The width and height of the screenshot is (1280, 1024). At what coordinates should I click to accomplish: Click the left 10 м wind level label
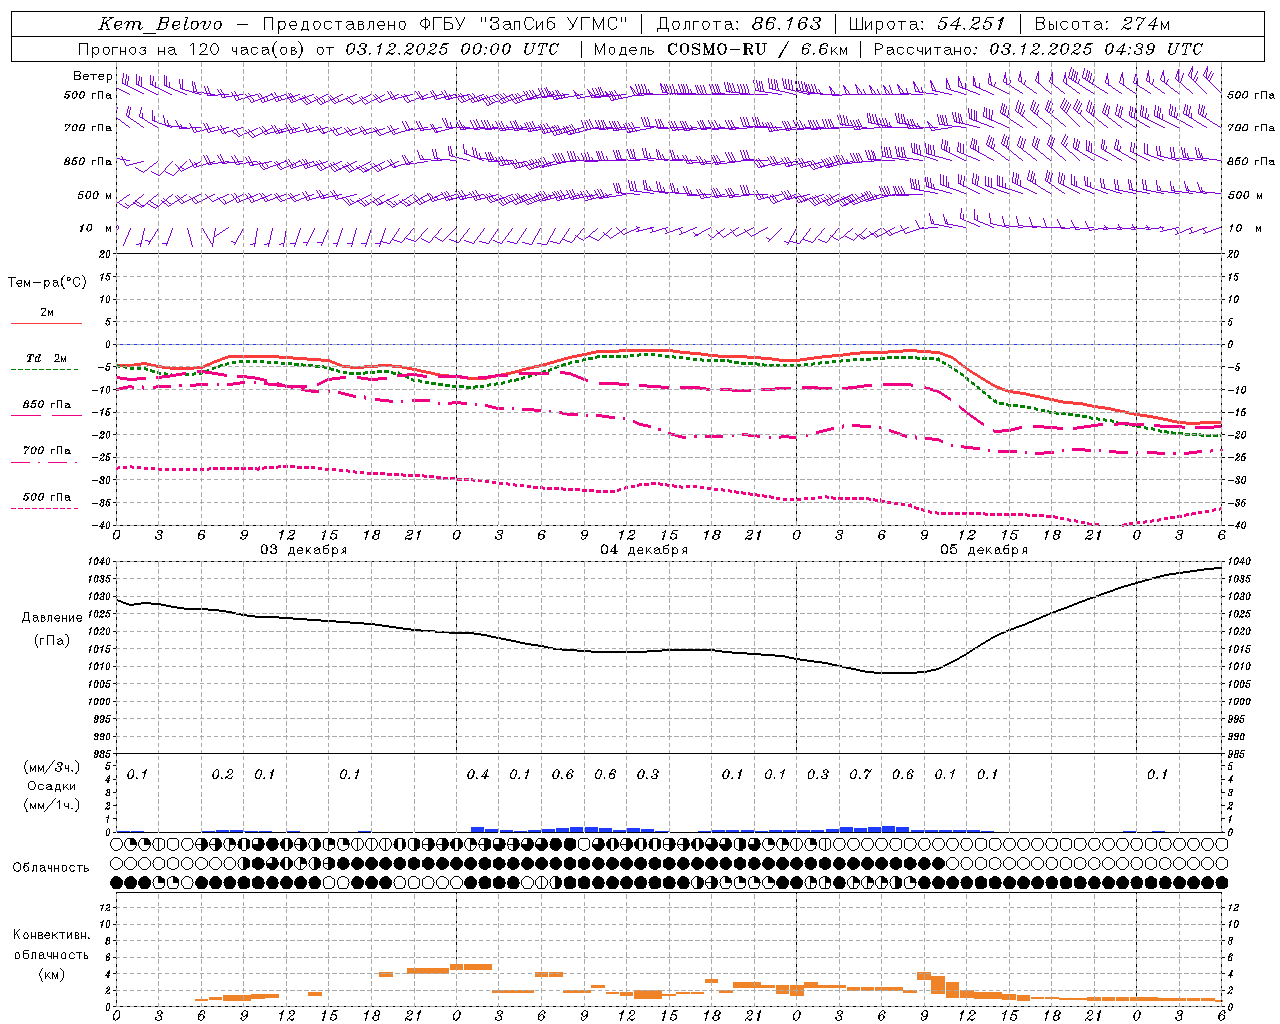96,228
